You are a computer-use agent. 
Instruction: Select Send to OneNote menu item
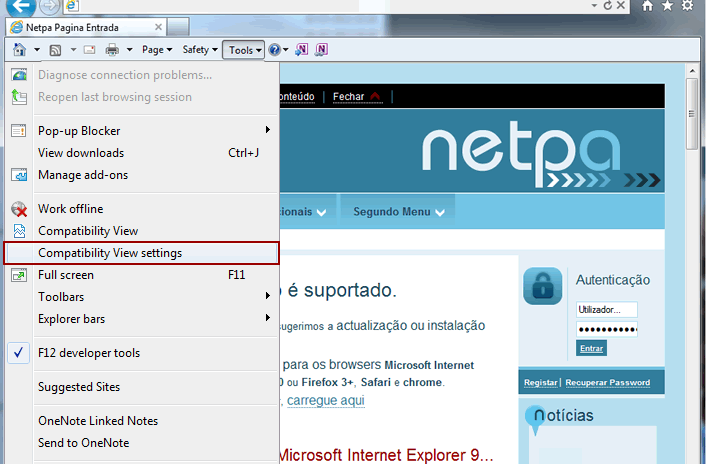pyautogui.click(x=142, y=443)
